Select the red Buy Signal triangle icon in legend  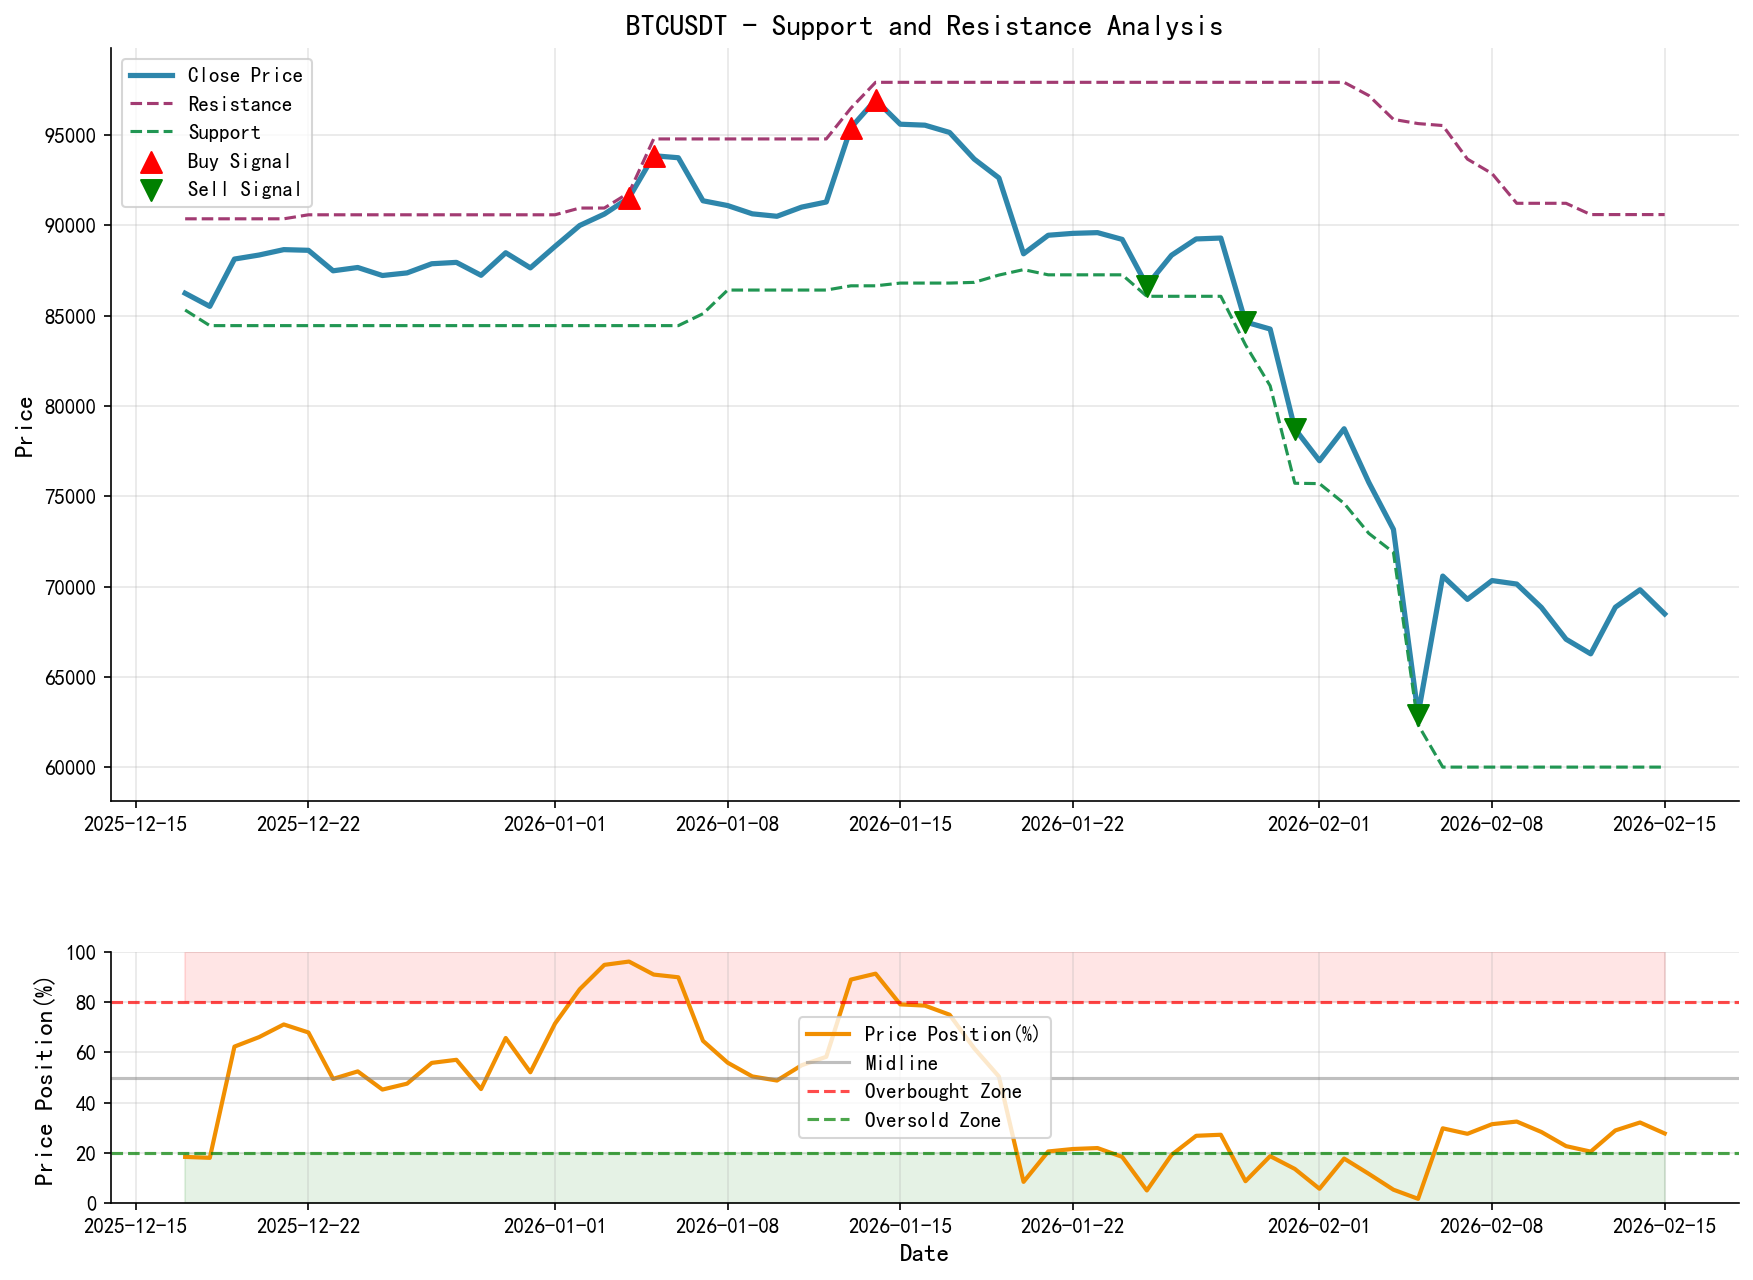point(152,160)
